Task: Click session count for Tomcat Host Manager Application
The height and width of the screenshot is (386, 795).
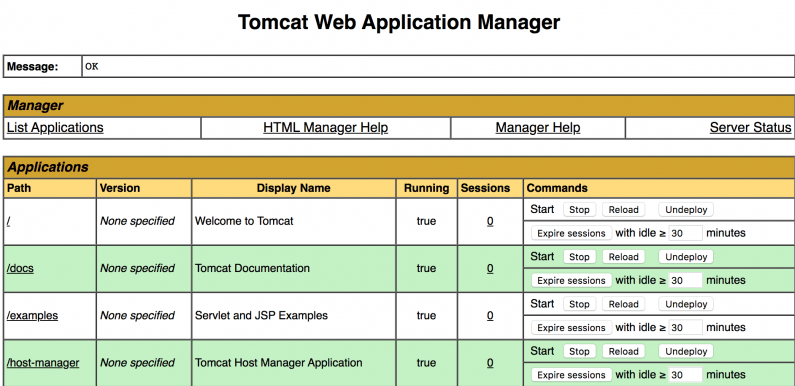Action: pyautogui.click(x=490, y=363)
